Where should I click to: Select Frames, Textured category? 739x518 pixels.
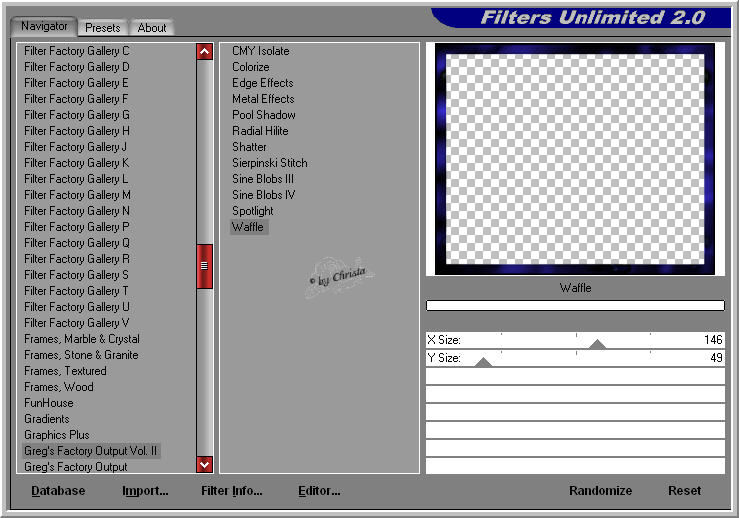click(65, 371)
